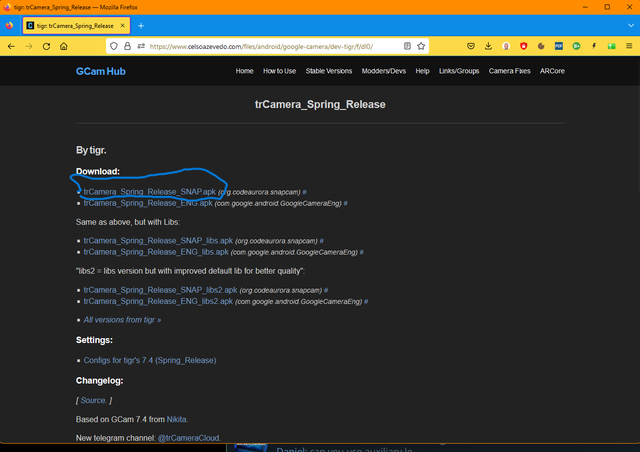Open the tracking protection shield icon
Viewport: 640px width, 452px height.
pos(114,46)
